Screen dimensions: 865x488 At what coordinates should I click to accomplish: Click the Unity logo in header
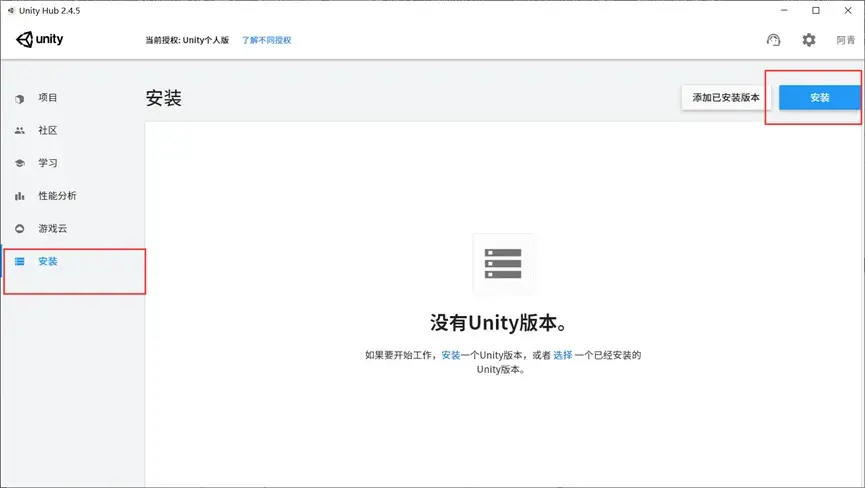[39, 39]
